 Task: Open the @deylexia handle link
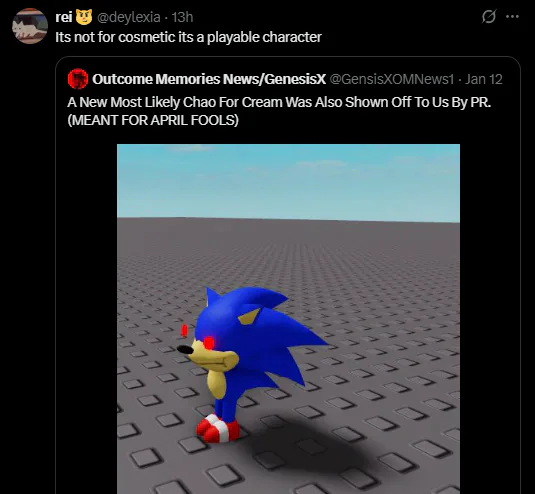tap(129, 17)
